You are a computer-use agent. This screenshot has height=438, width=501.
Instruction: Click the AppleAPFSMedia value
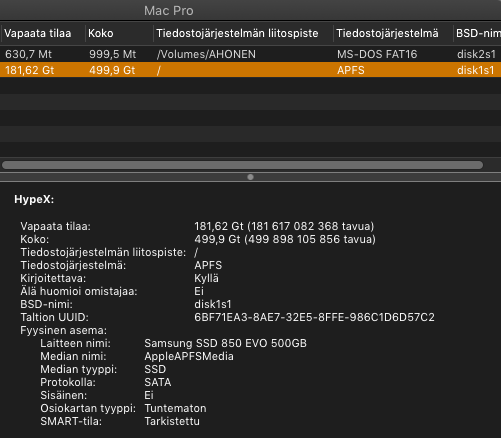[189, 356]
